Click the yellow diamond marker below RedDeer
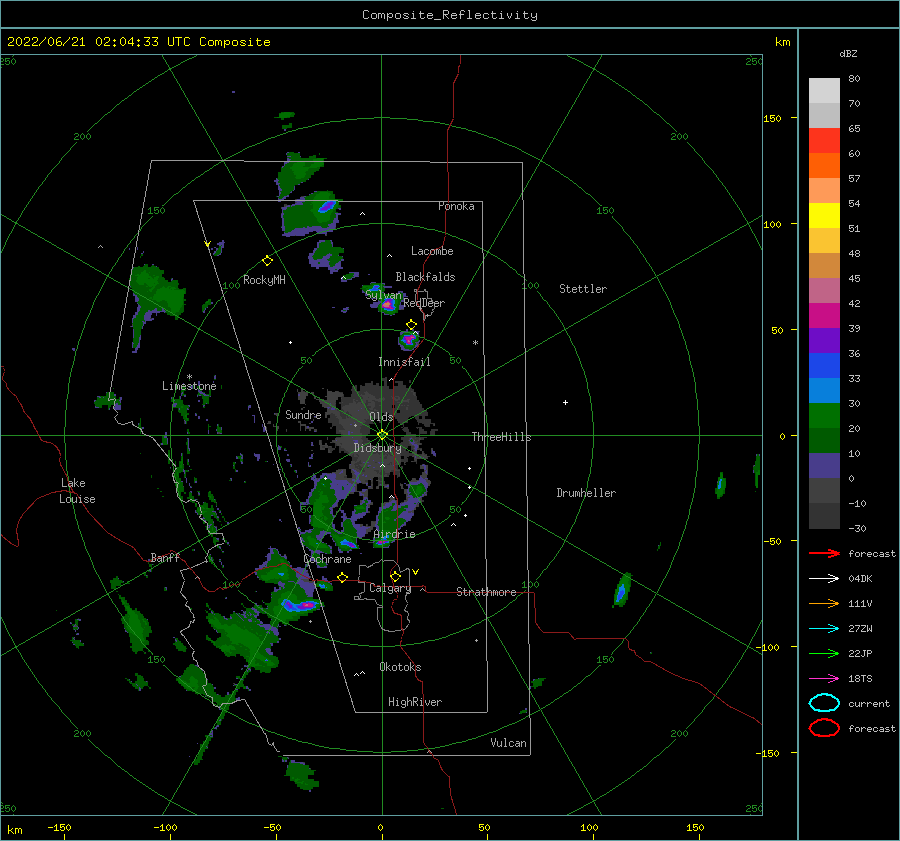The image size is (900, 841). (x=411, y=325)
